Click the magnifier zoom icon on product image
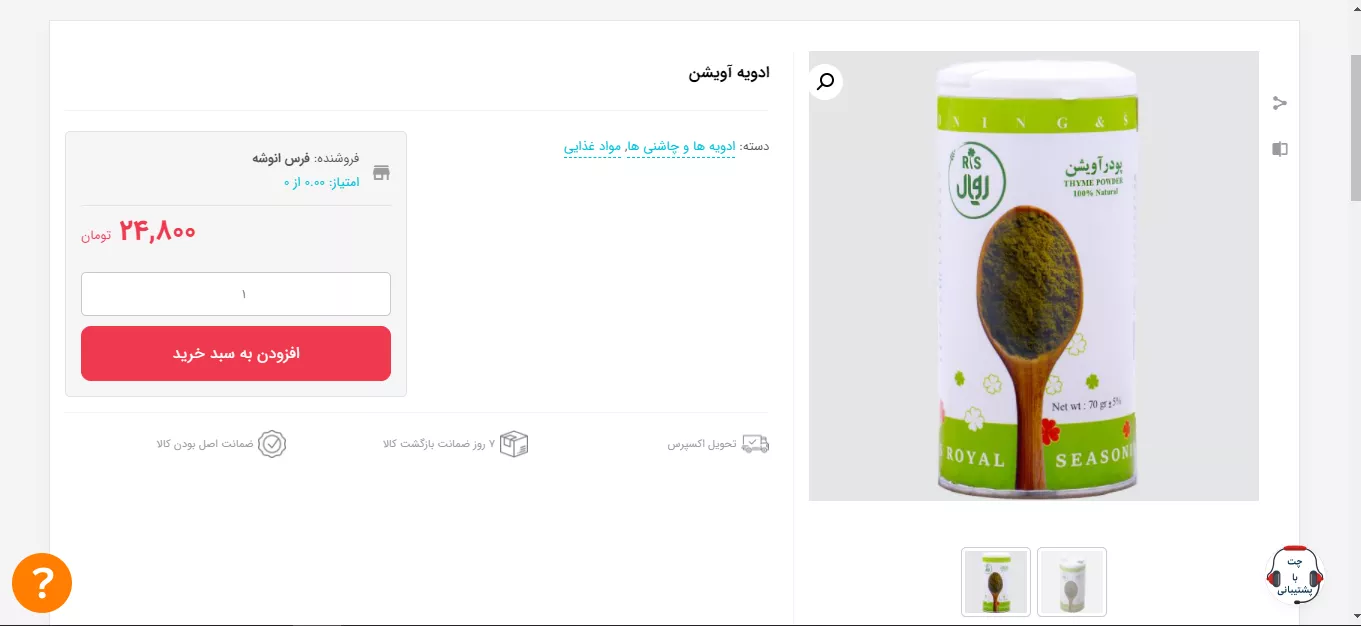Viewport: 1361px width, 626px height. coord(825,81)
